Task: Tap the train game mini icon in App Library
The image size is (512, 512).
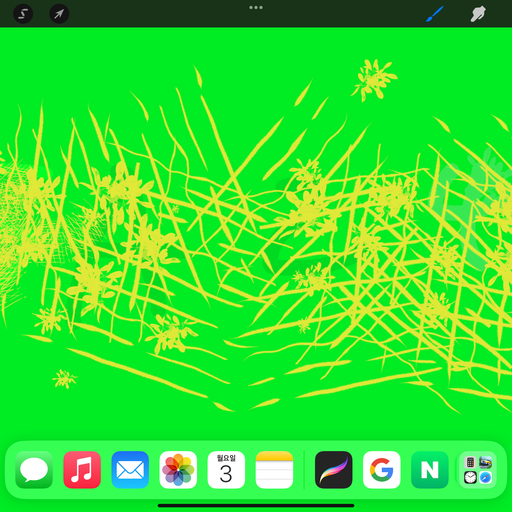Action: click(x=486, y=462)
